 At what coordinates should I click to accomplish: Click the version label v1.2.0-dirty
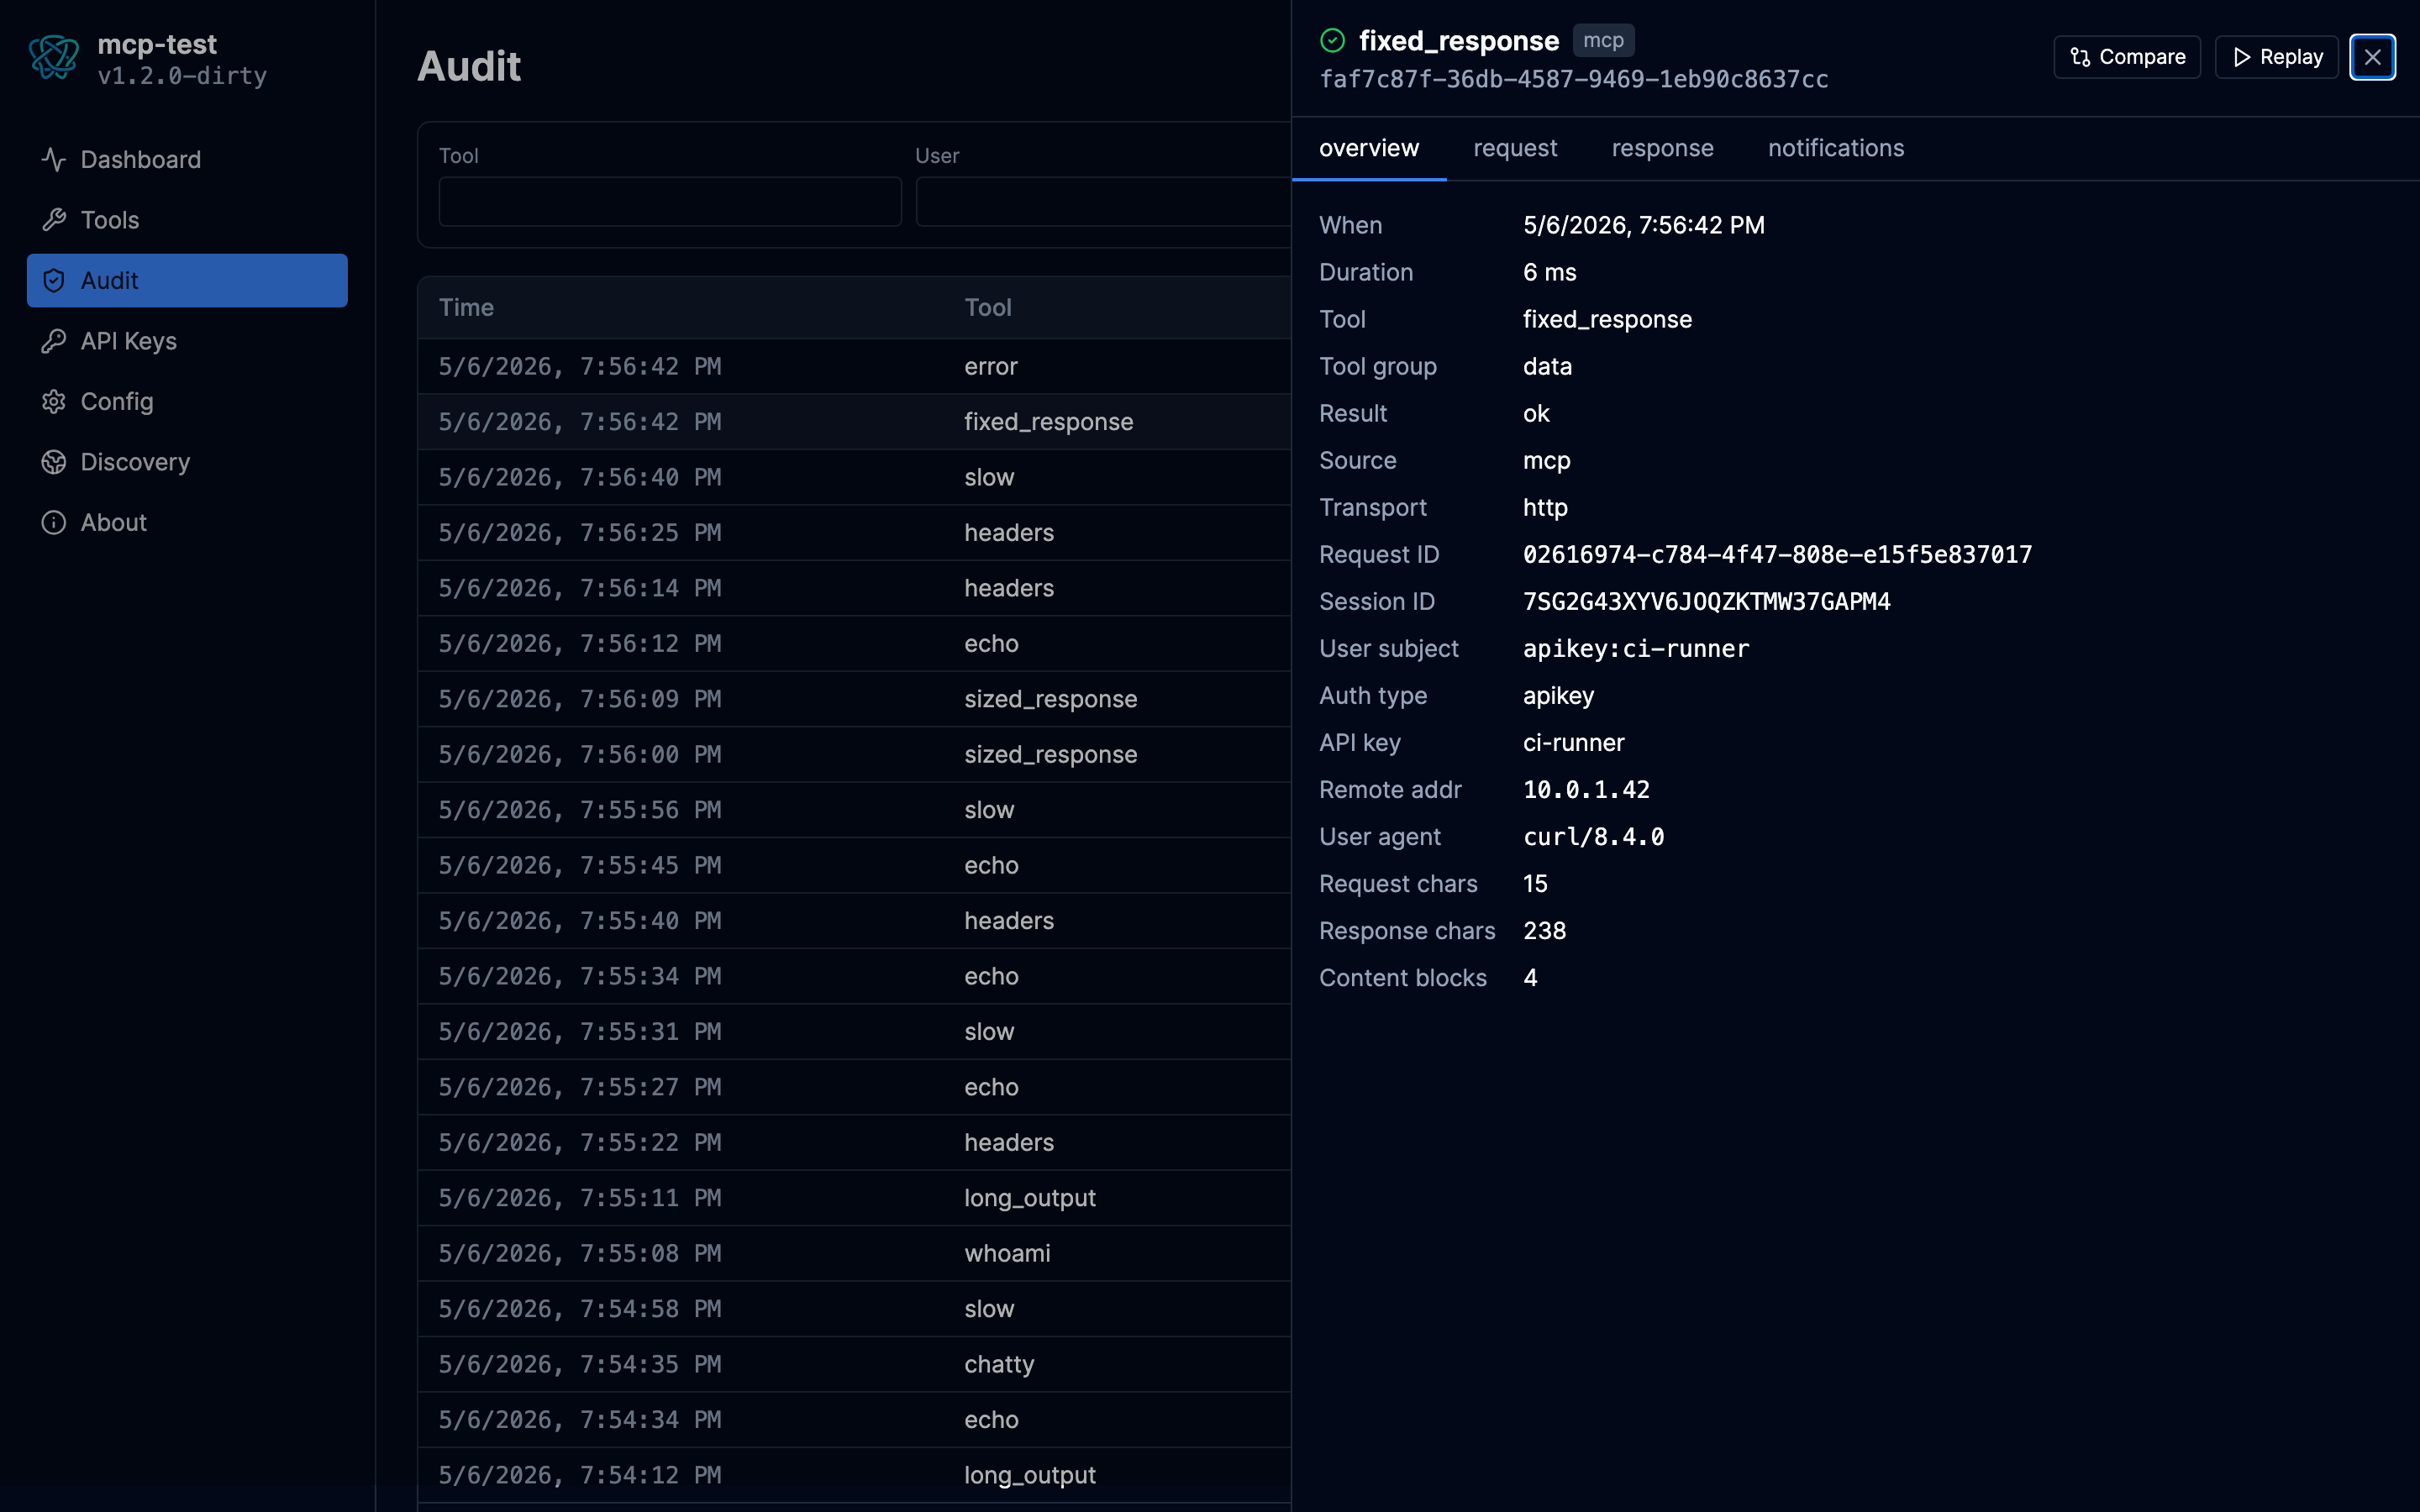coord(182,76)
